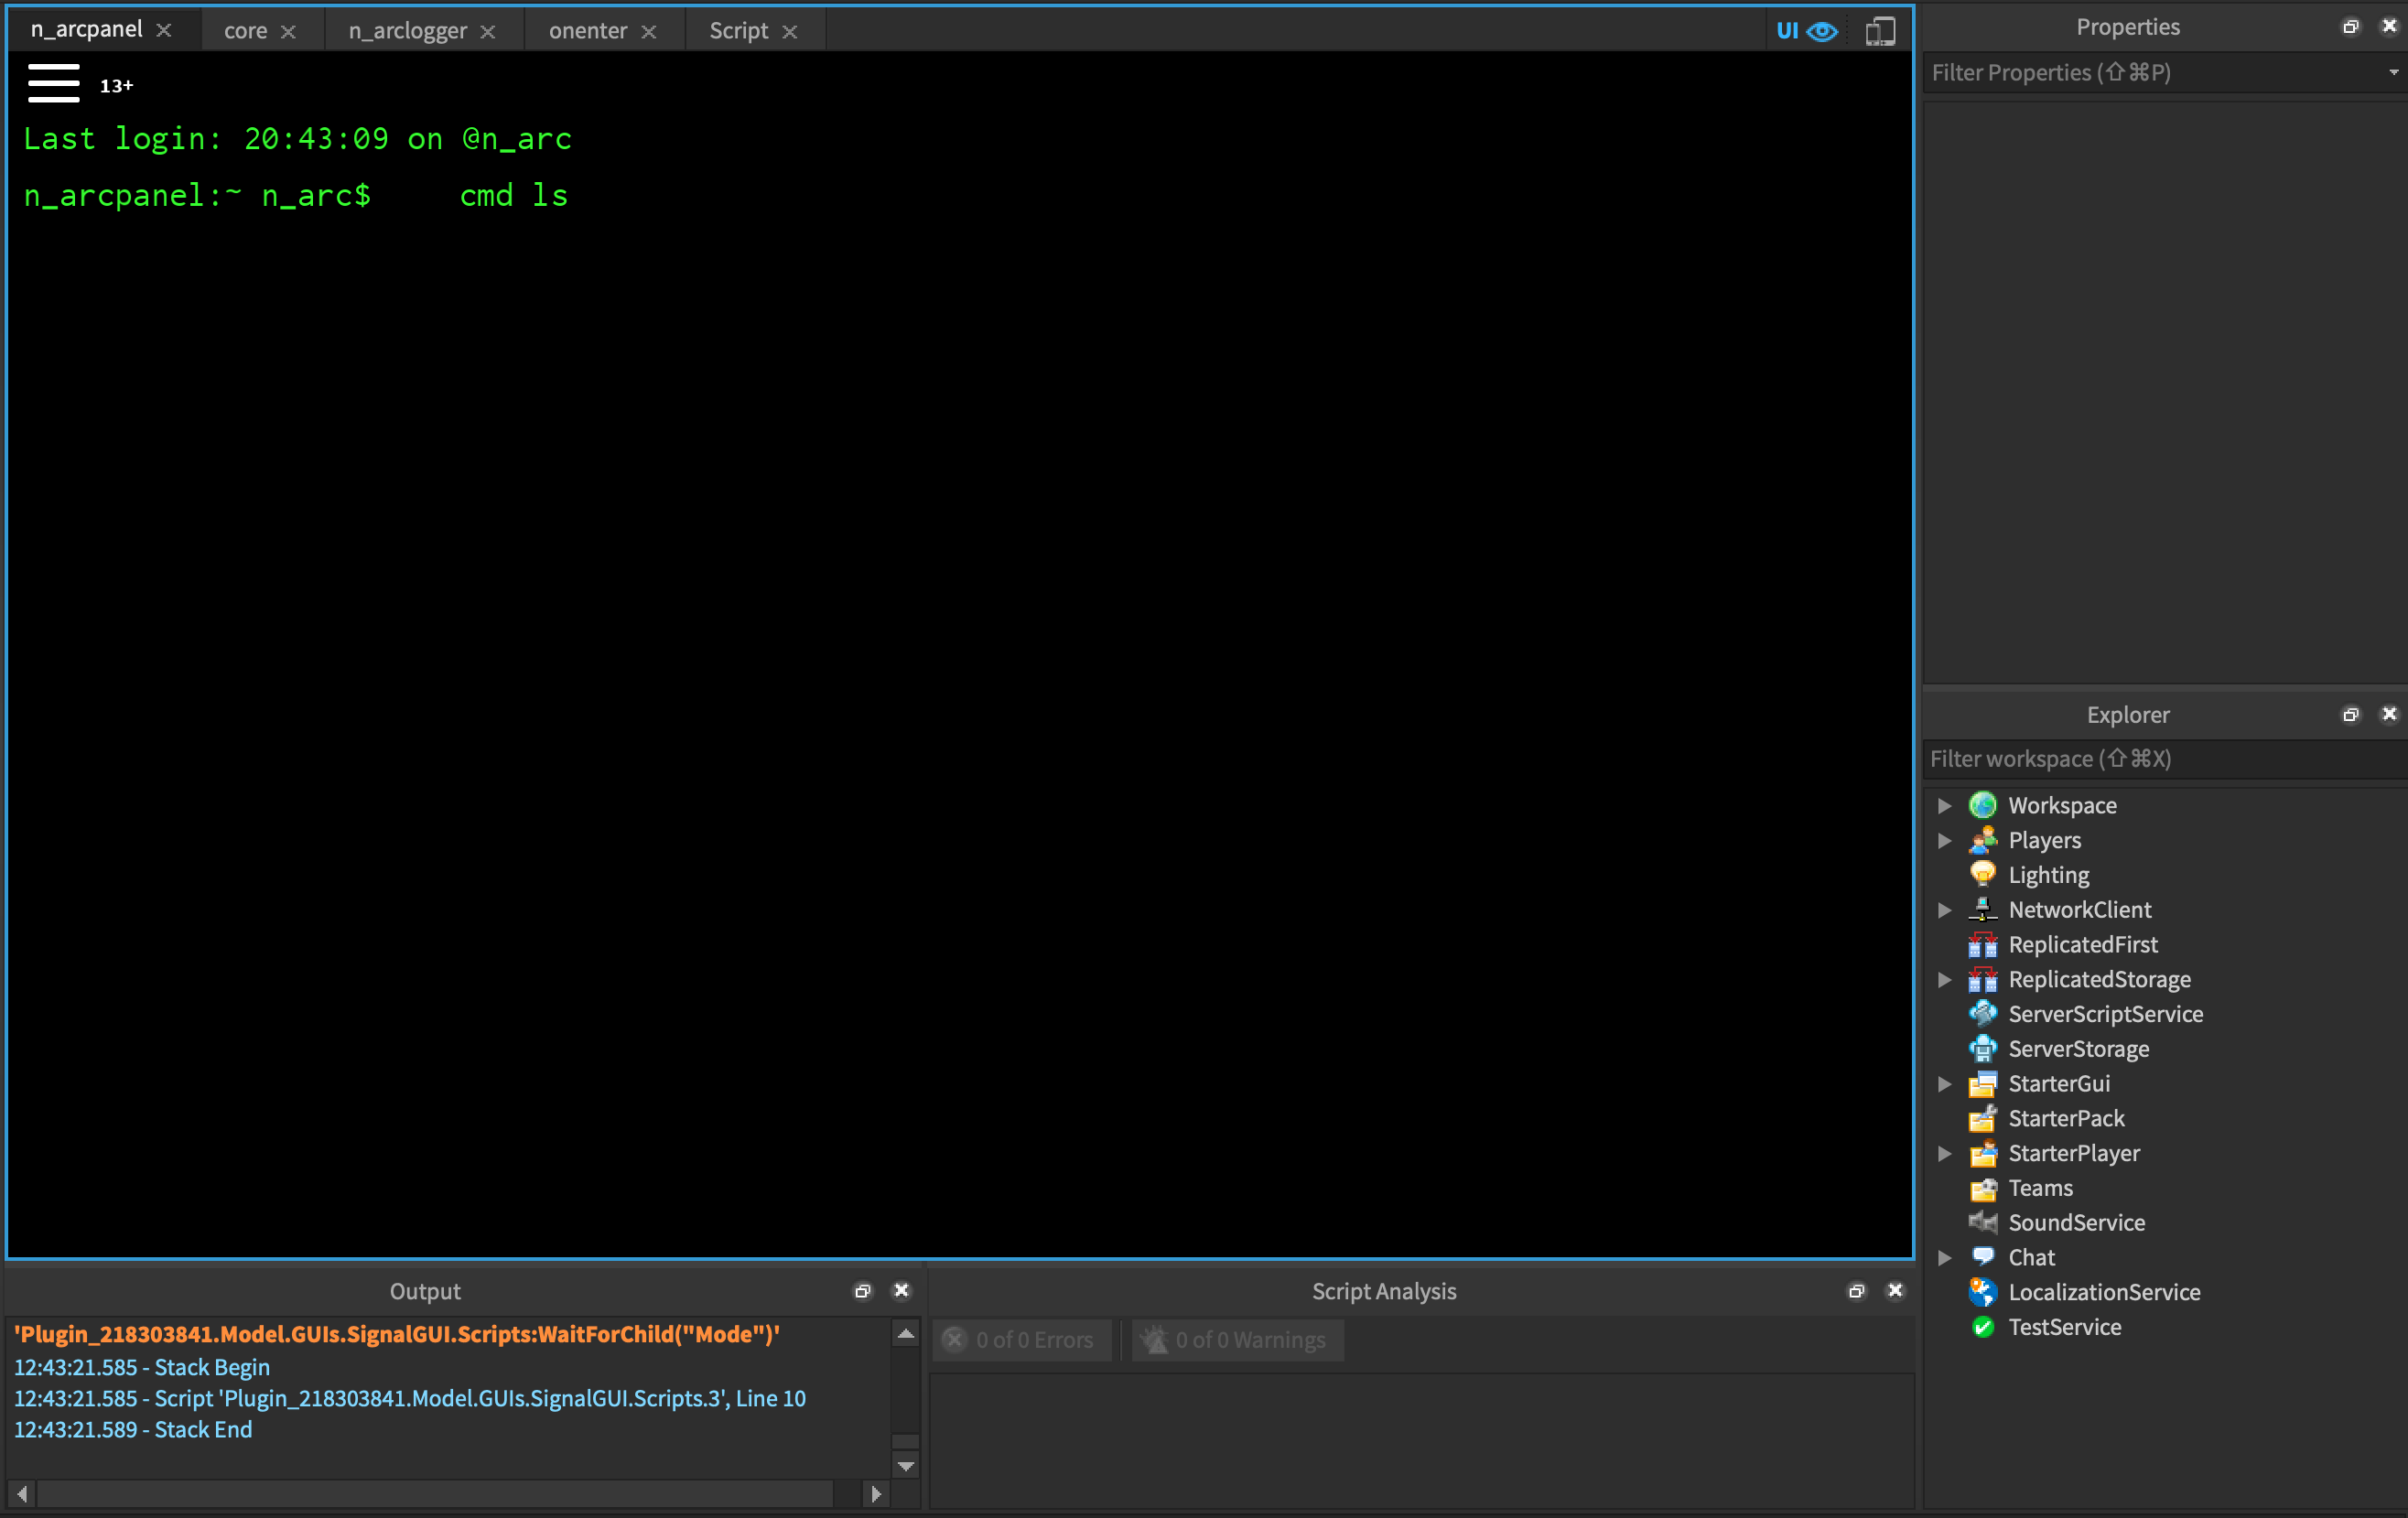Screen dimensions: 2408x1518
Task: Click the 'Last login' terminal line
Action: (x=297, y=139)
